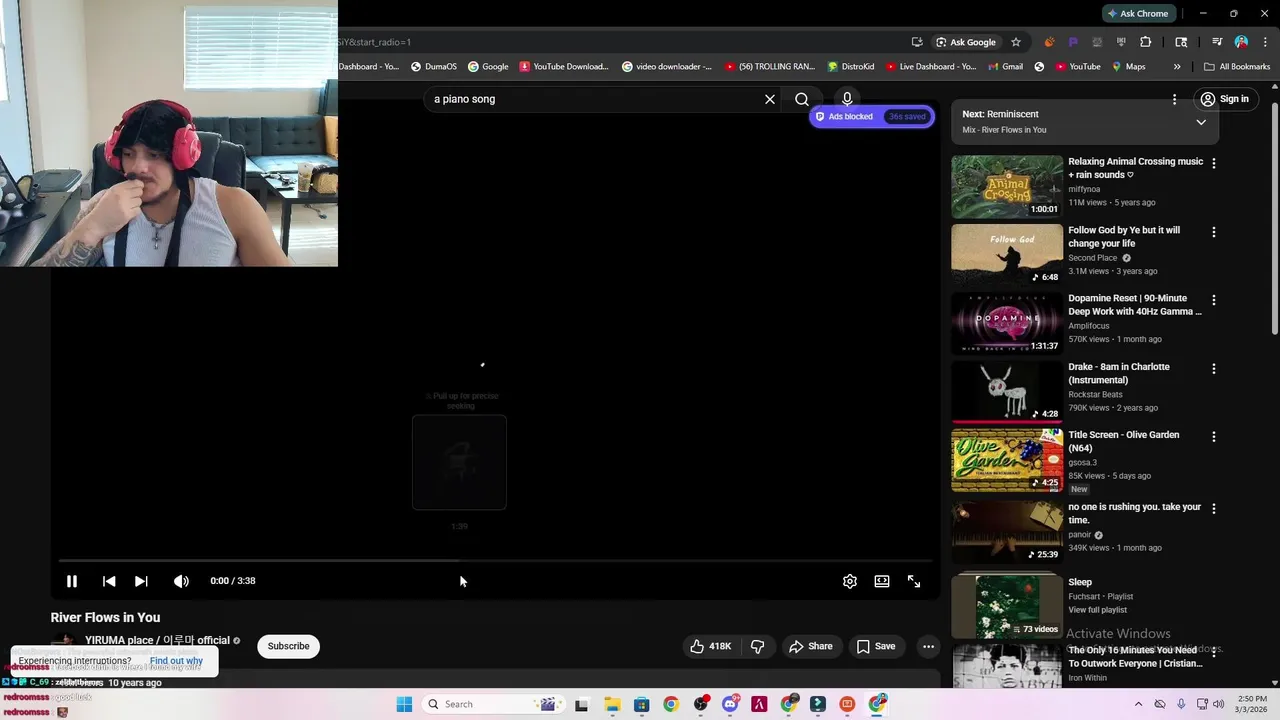Open the Olive Garden N64 thumbnail
The width and height of the screenshot is (1280, 720).
pos(1007,460)
